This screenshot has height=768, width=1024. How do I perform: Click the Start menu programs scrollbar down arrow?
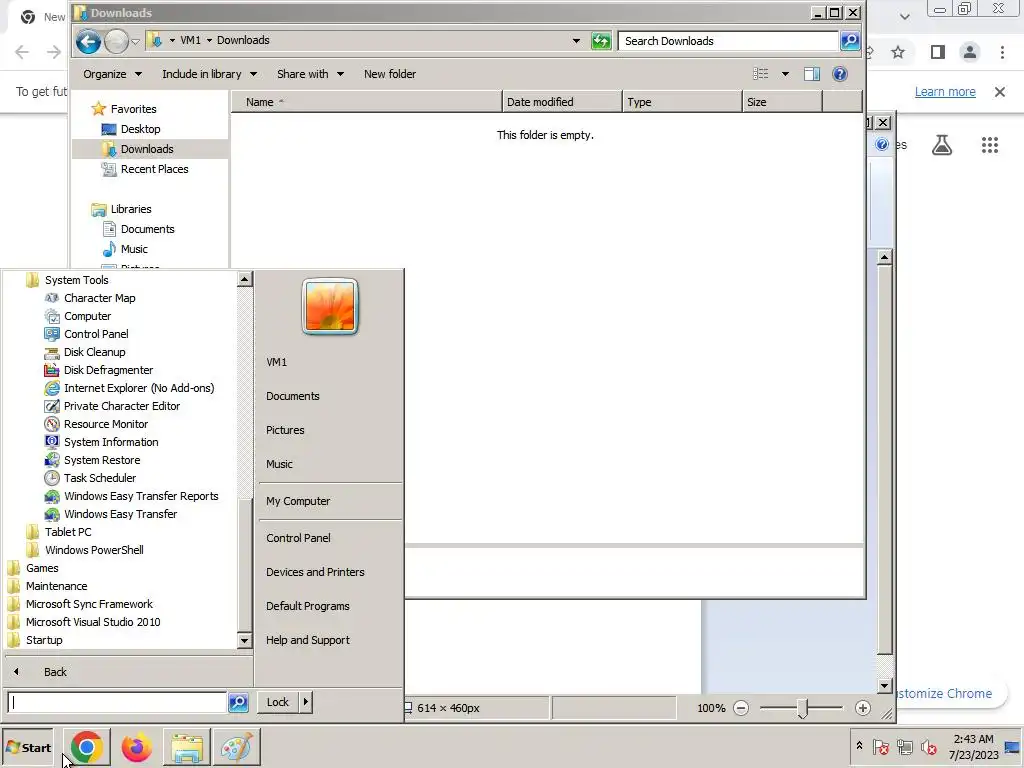(244, 640)
